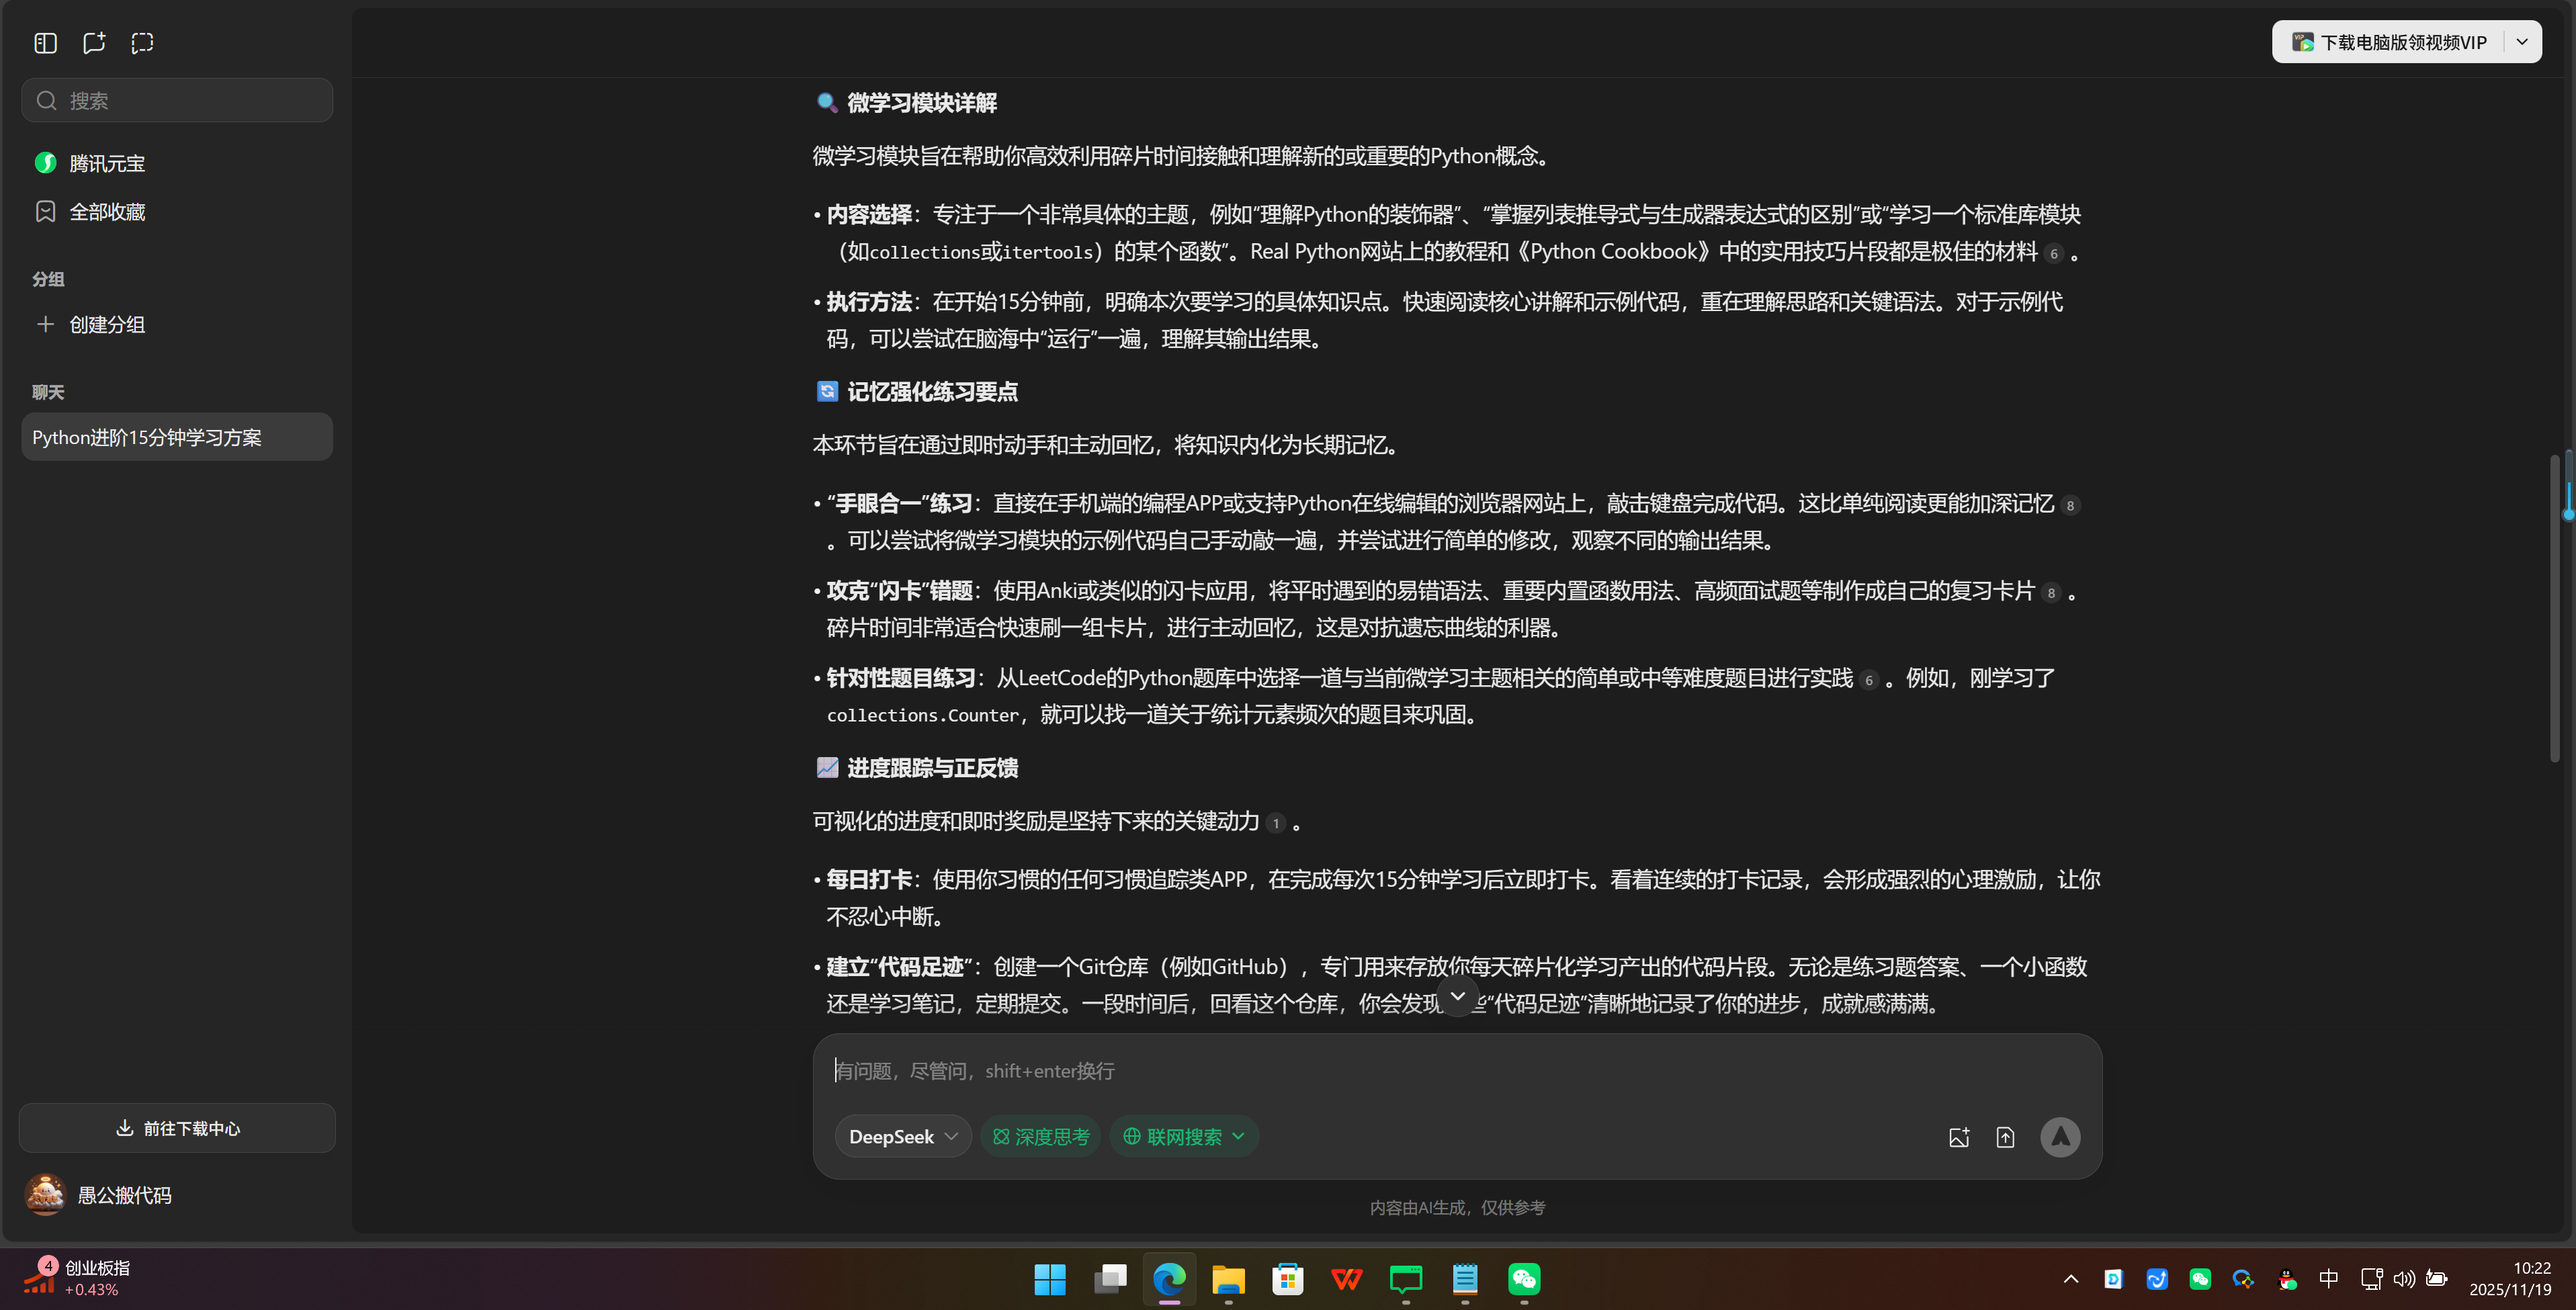Collapse the left sidebar panel

45,43
